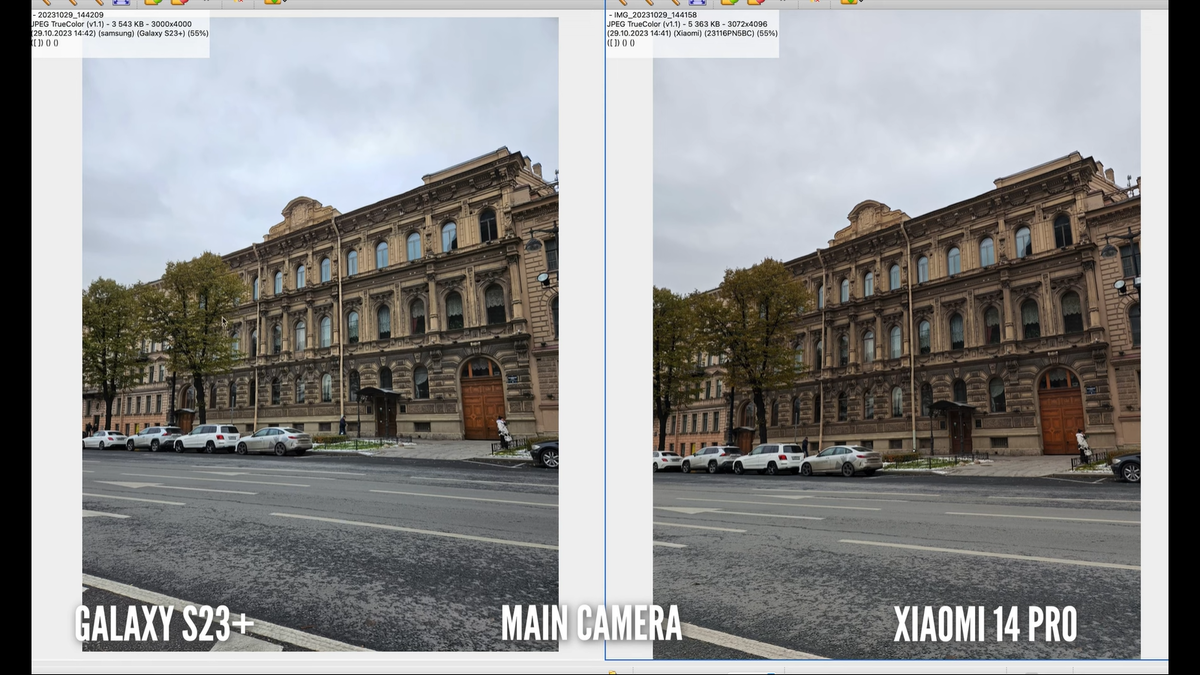Select the Xiaomi 14 Pro photo in right pane
1200x675 pixels.
pyautogui.click(x=896, y=334)
